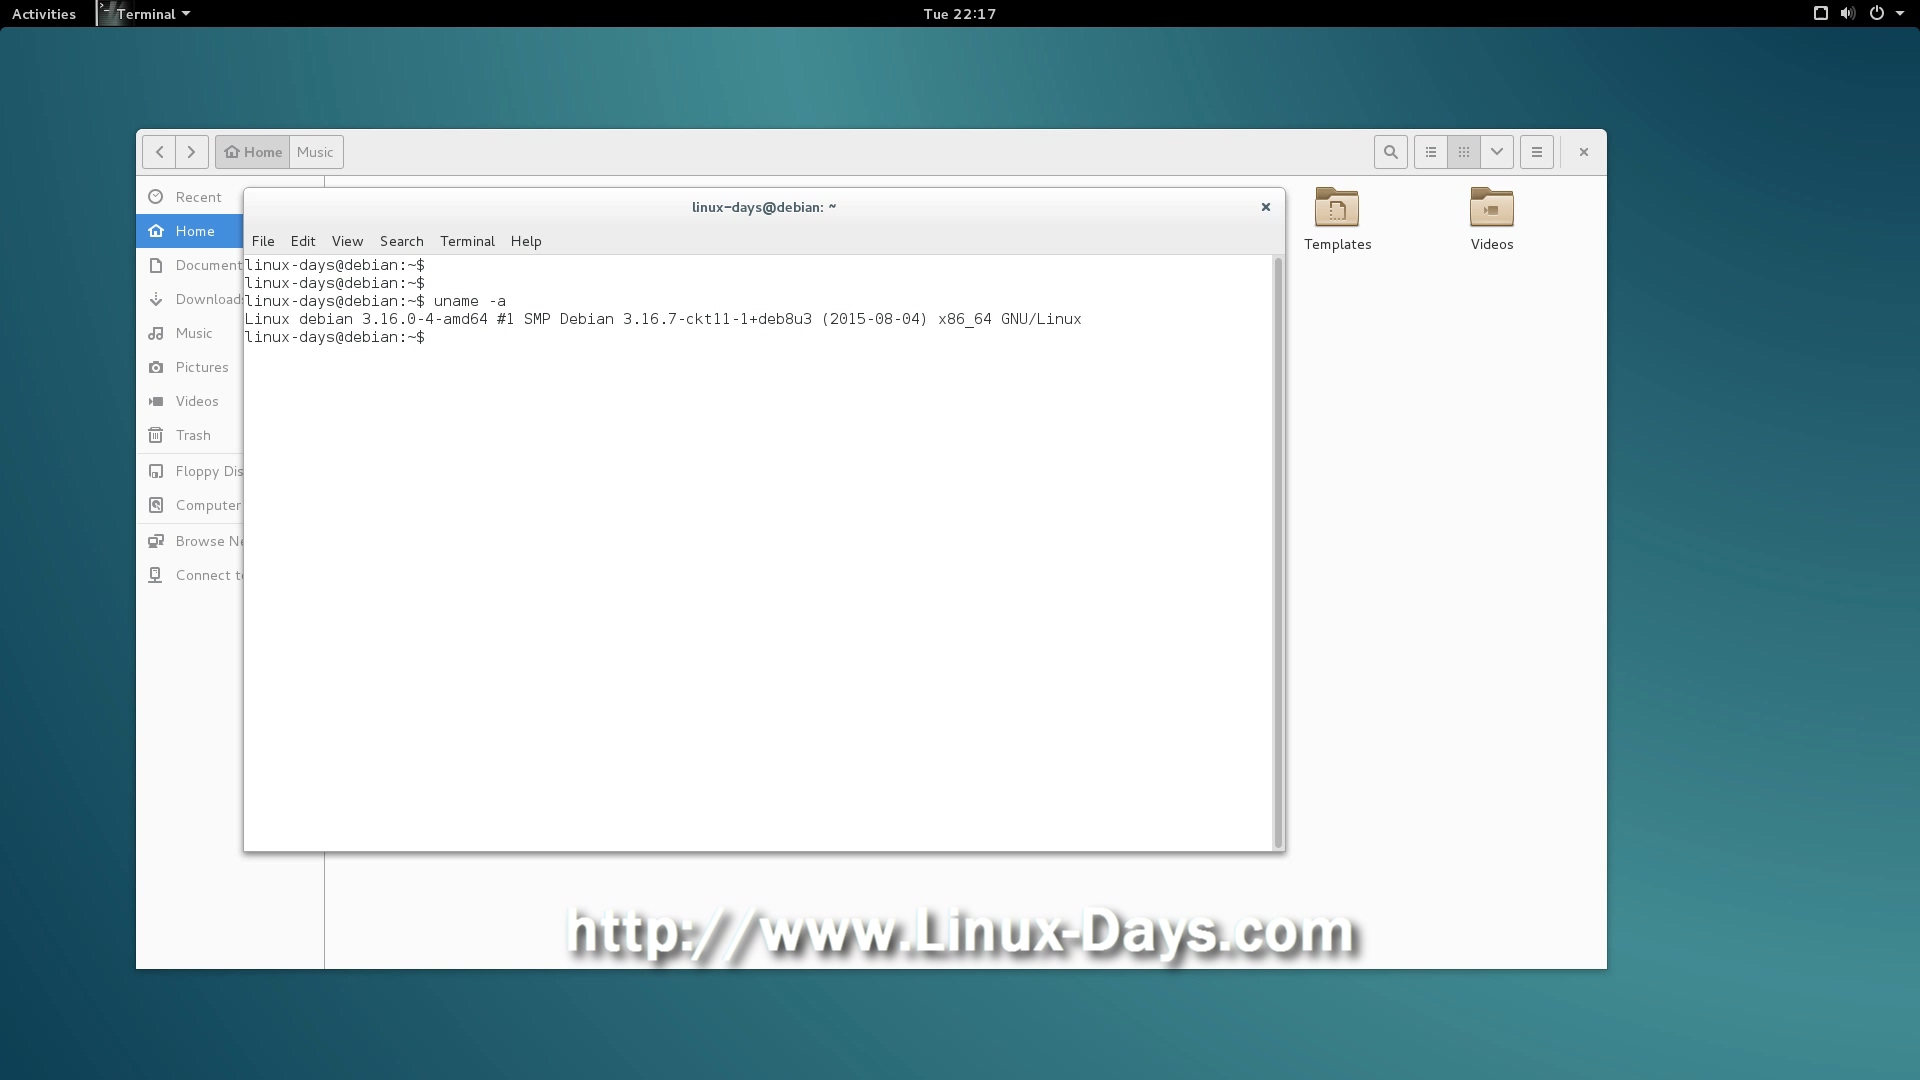Image resolution: width=1920 pixels, height=1080 pixels.
Task: Open the Terminal menu in menubar
Action: 467,241
